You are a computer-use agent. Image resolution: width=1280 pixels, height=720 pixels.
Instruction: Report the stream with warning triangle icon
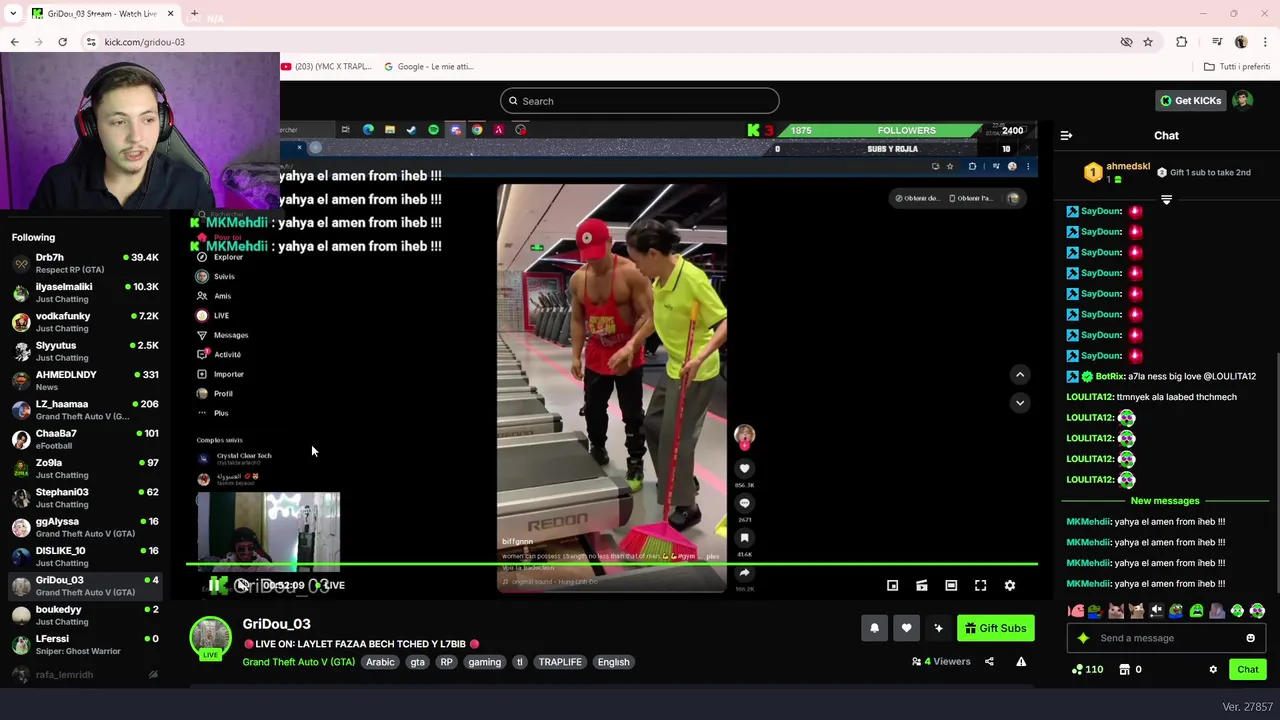[x=1021, y=662]
